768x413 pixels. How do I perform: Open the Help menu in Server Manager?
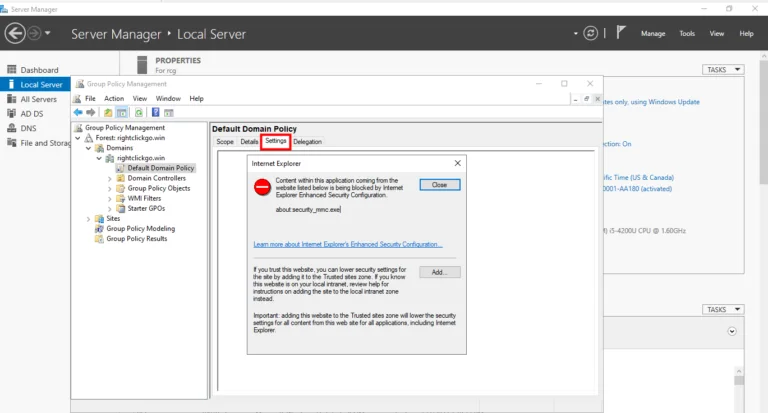746,34
